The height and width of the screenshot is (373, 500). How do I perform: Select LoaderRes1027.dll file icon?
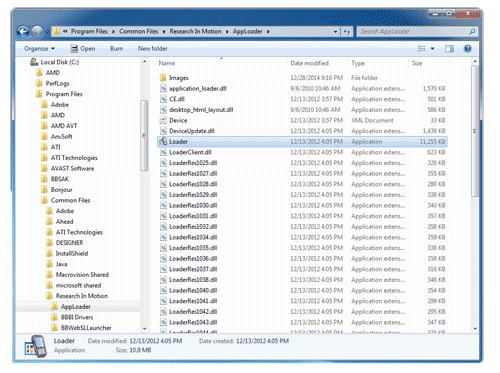coord(163,174)
